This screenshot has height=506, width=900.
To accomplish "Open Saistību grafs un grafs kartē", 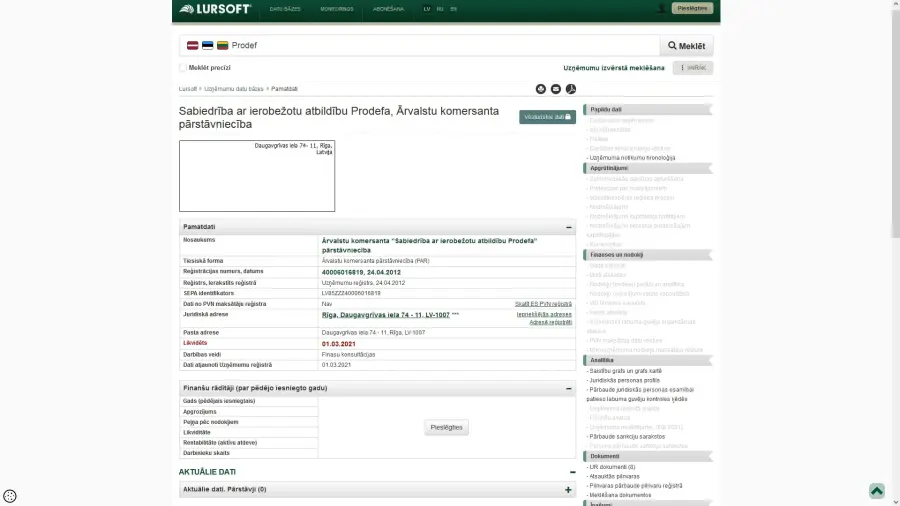I will (625, 371).
